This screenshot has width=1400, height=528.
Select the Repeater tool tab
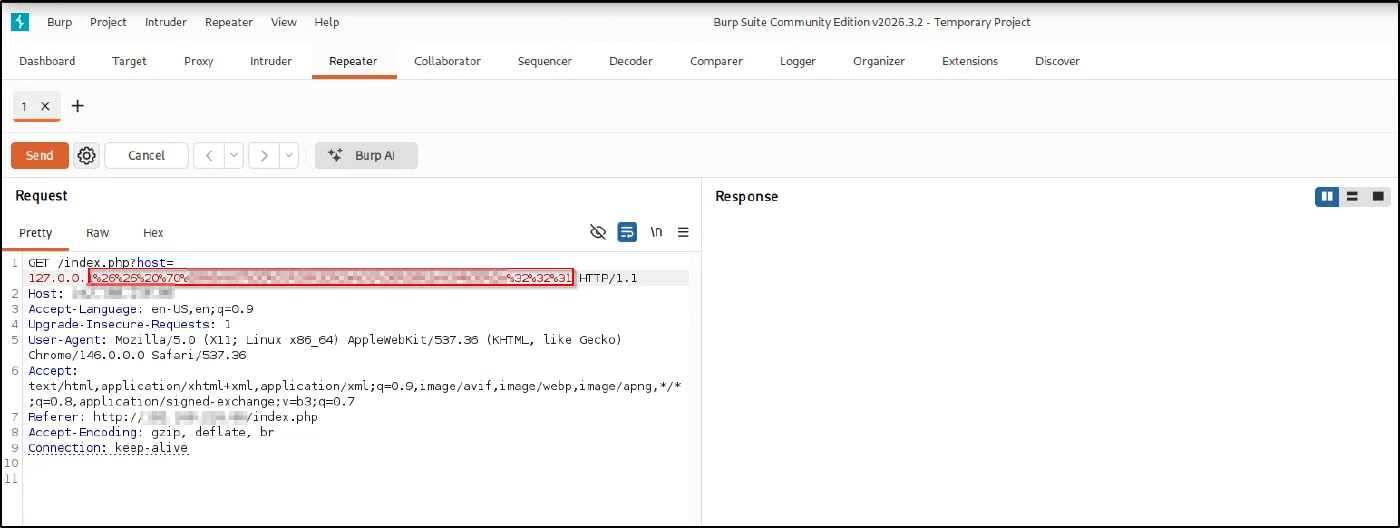coord(353,61)
